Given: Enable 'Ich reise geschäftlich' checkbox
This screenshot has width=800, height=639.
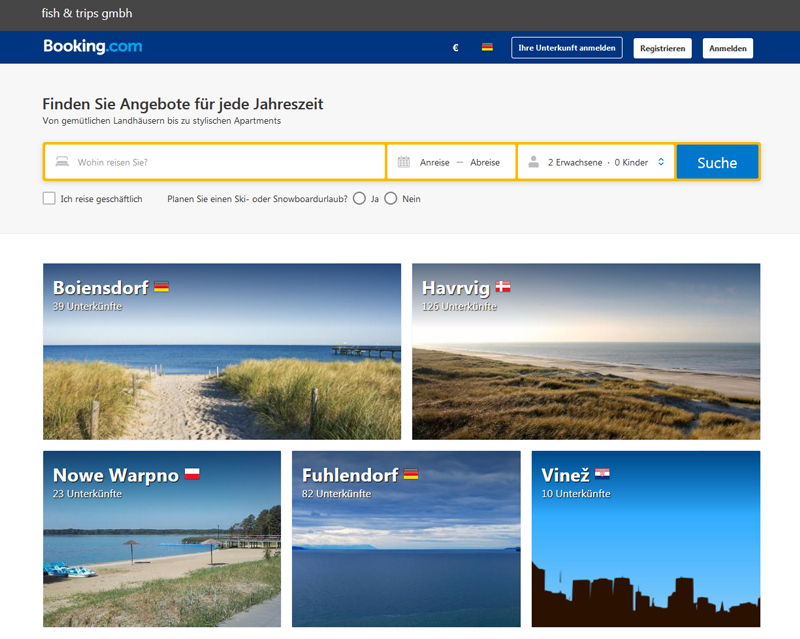Looking at the screenshot, I should (49, 198).
